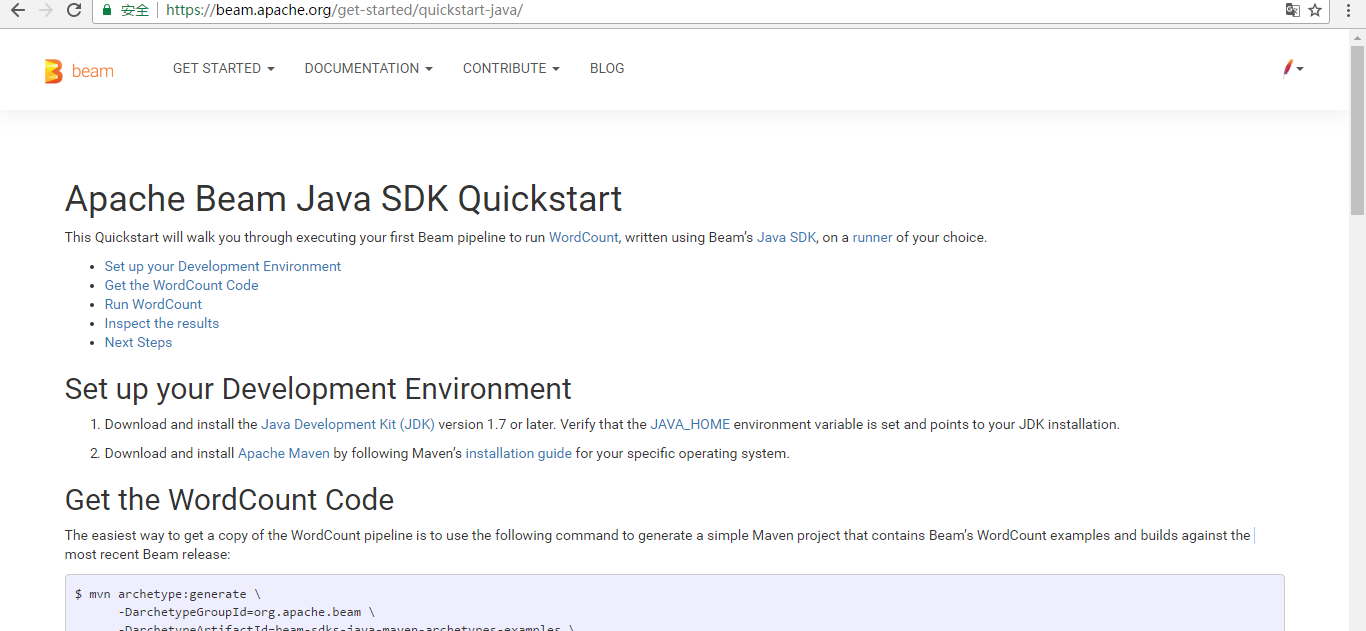
Task: Open the Apache Maven link
Action: point(284,453)
